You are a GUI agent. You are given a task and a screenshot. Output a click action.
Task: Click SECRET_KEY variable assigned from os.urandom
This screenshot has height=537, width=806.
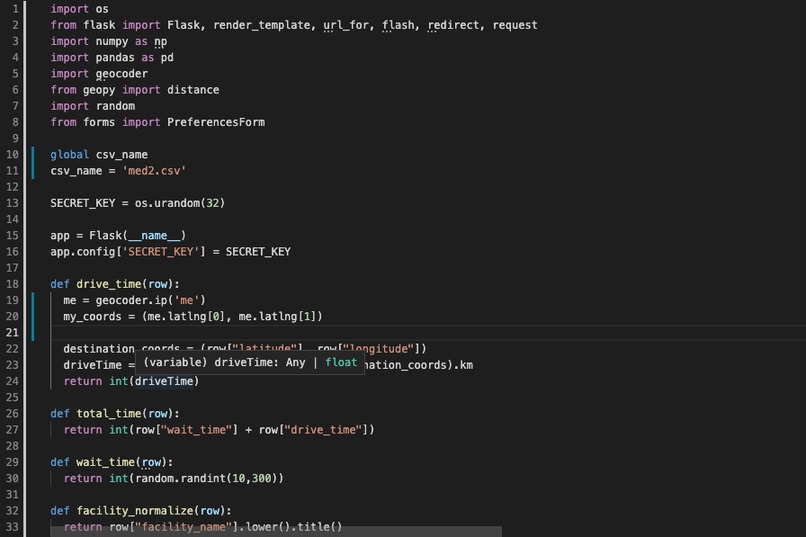point(83,203)
